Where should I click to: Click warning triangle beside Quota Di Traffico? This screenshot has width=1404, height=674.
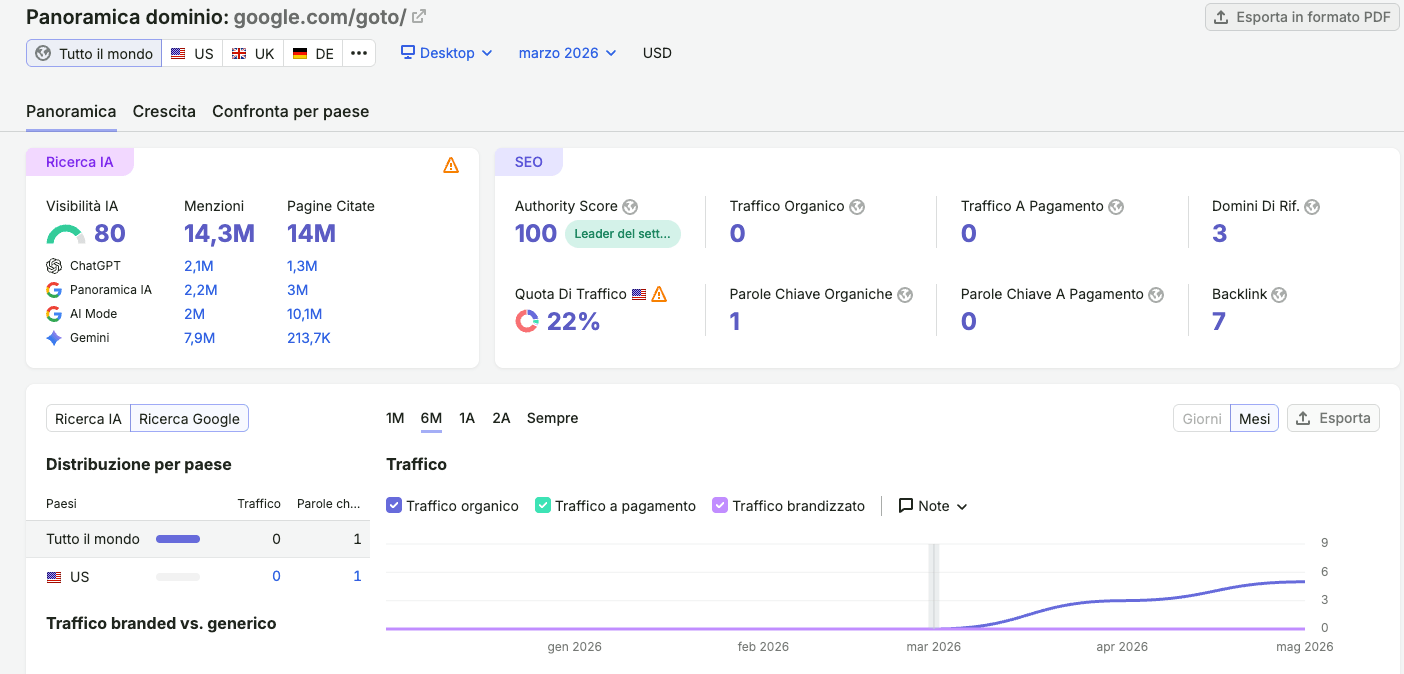point(659,295)
